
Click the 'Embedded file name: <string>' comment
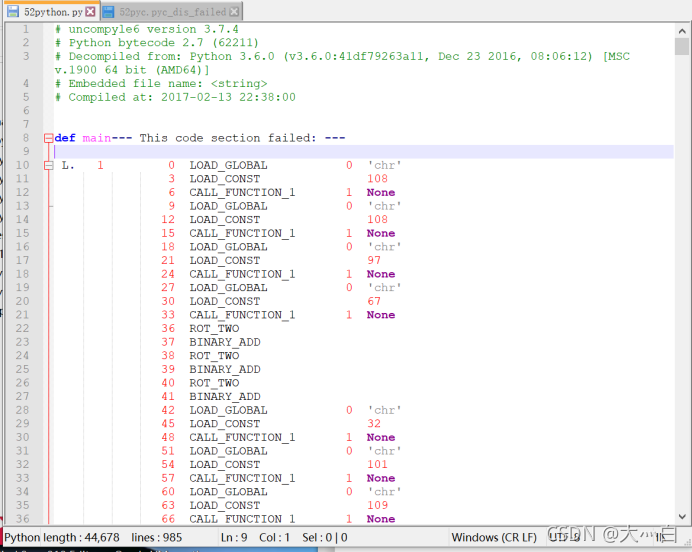pyautogui.click(x=161, y=83)
